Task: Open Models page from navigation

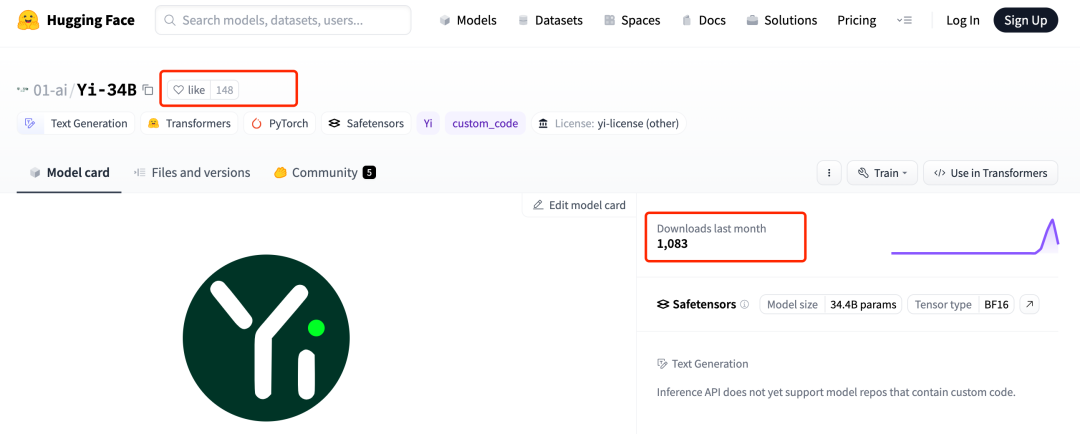Action: point(467,20)
